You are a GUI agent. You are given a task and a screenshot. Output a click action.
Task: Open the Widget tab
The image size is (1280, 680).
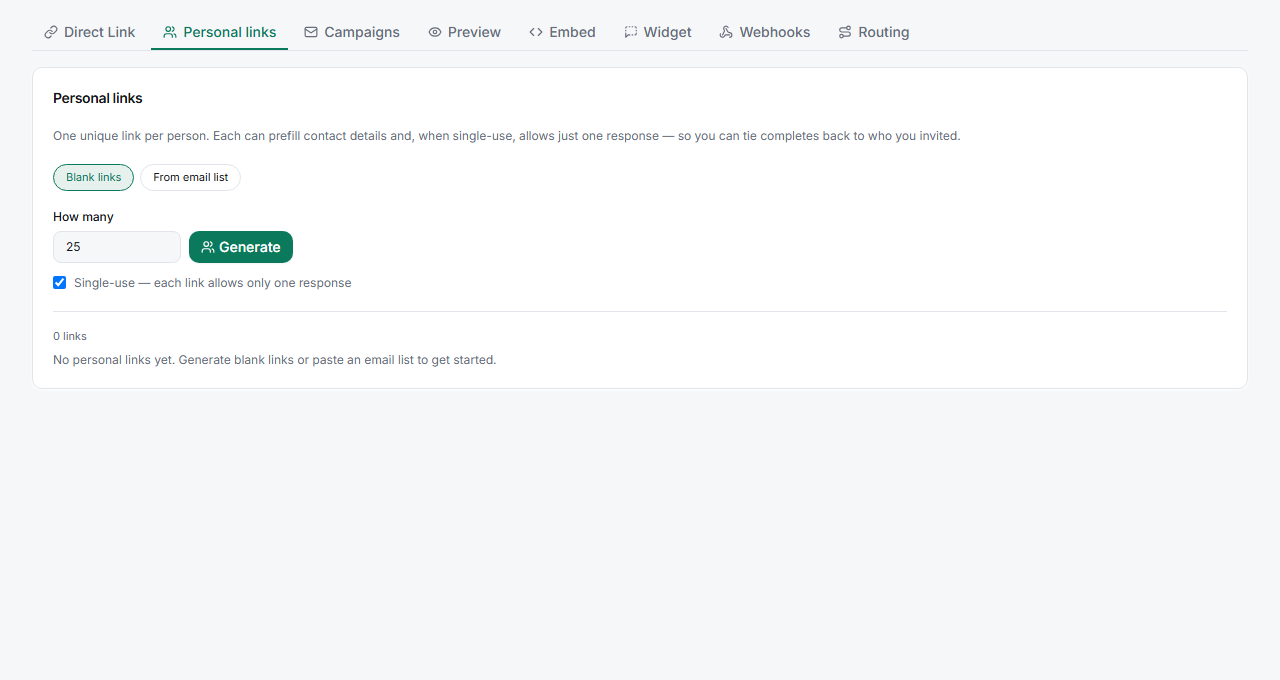[658, 32]
